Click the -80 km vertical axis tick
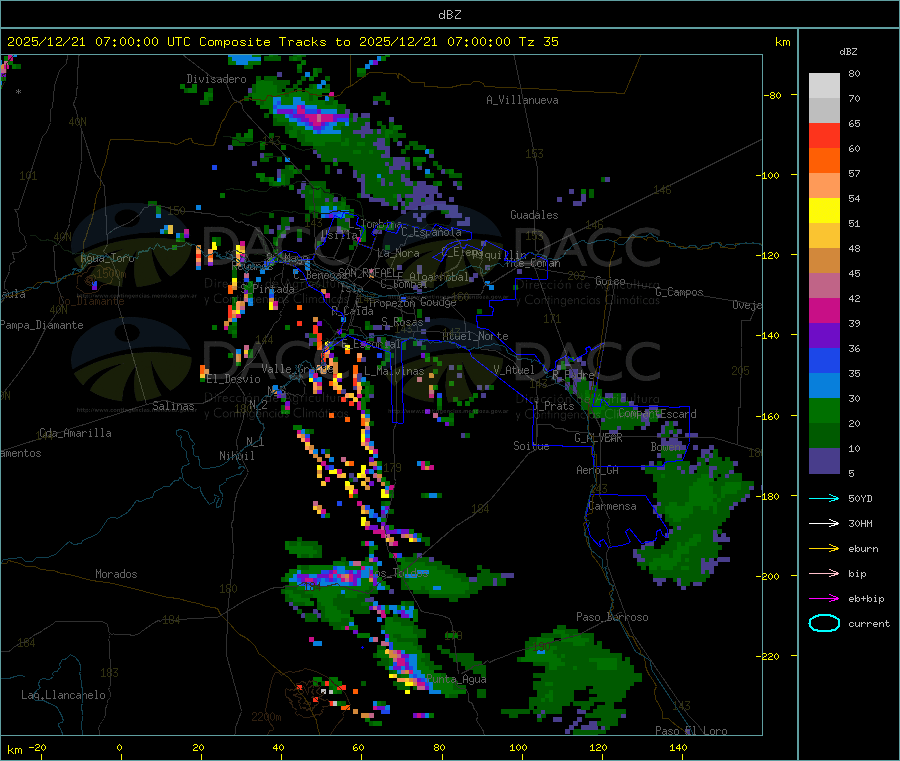900x761 pixels. 773,95
